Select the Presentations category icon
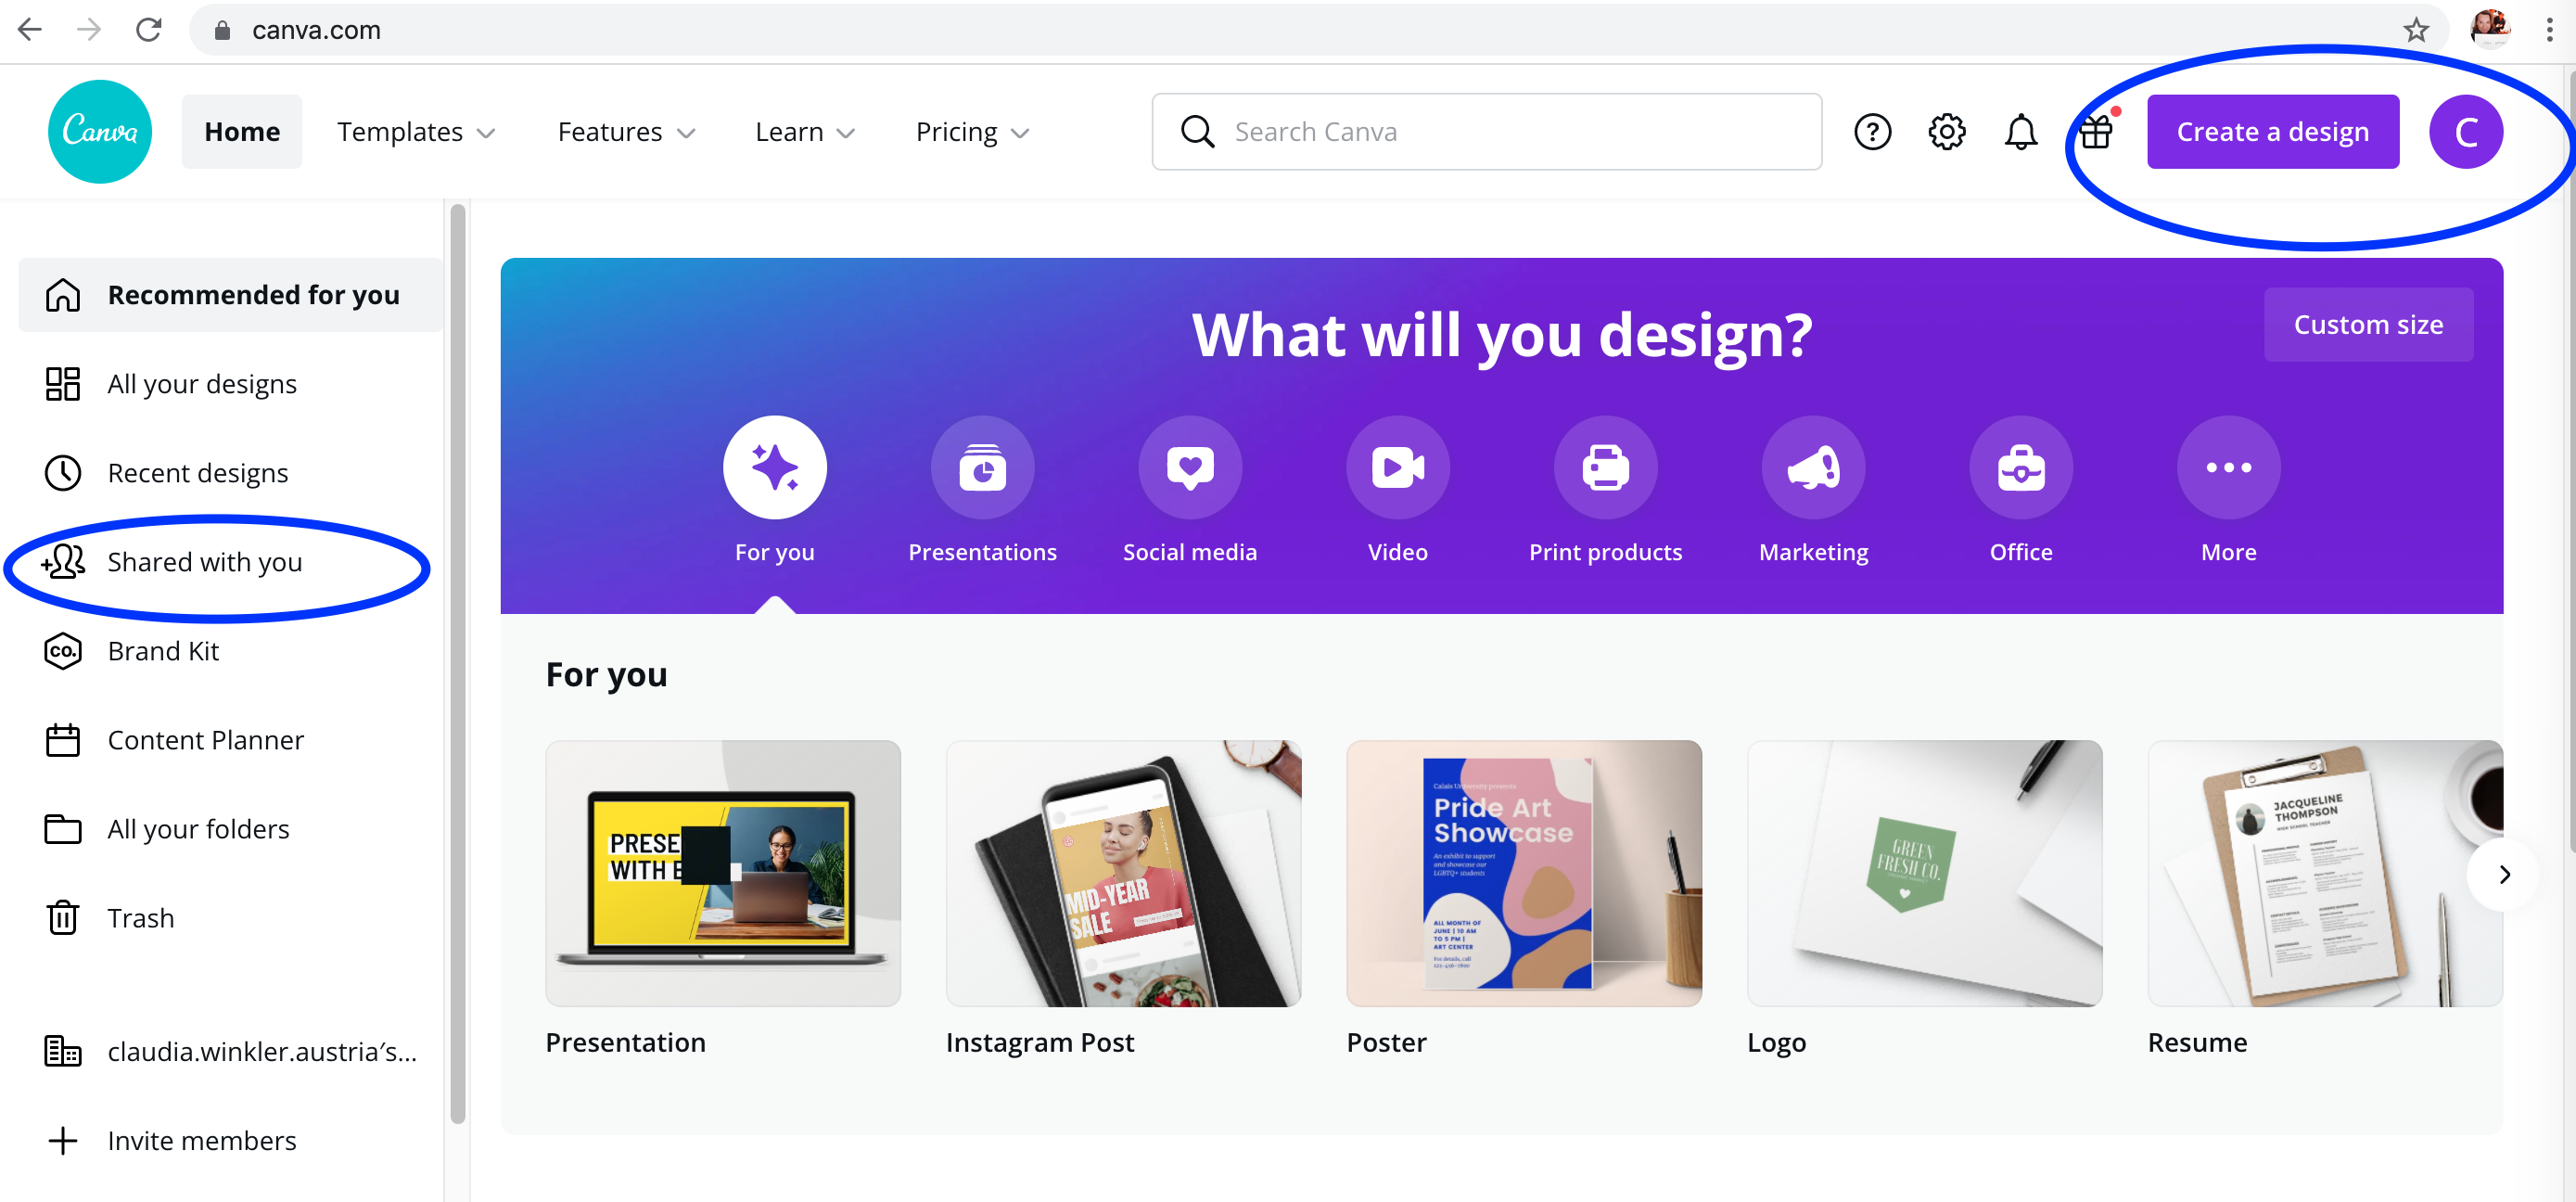Viewport: 2576px width, 1202px height. click(982, 467)
